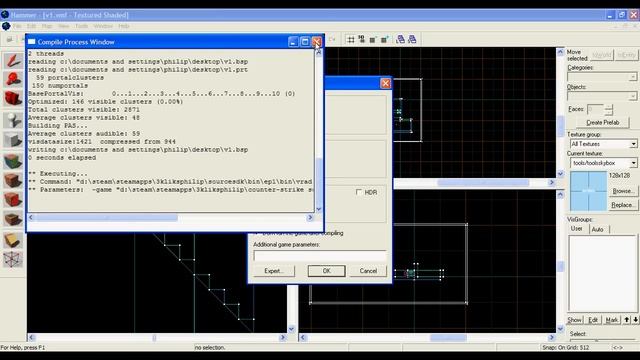This screenshot has height=360, width=640.
Task: Open the Window menu
Action: coord(103,26)
